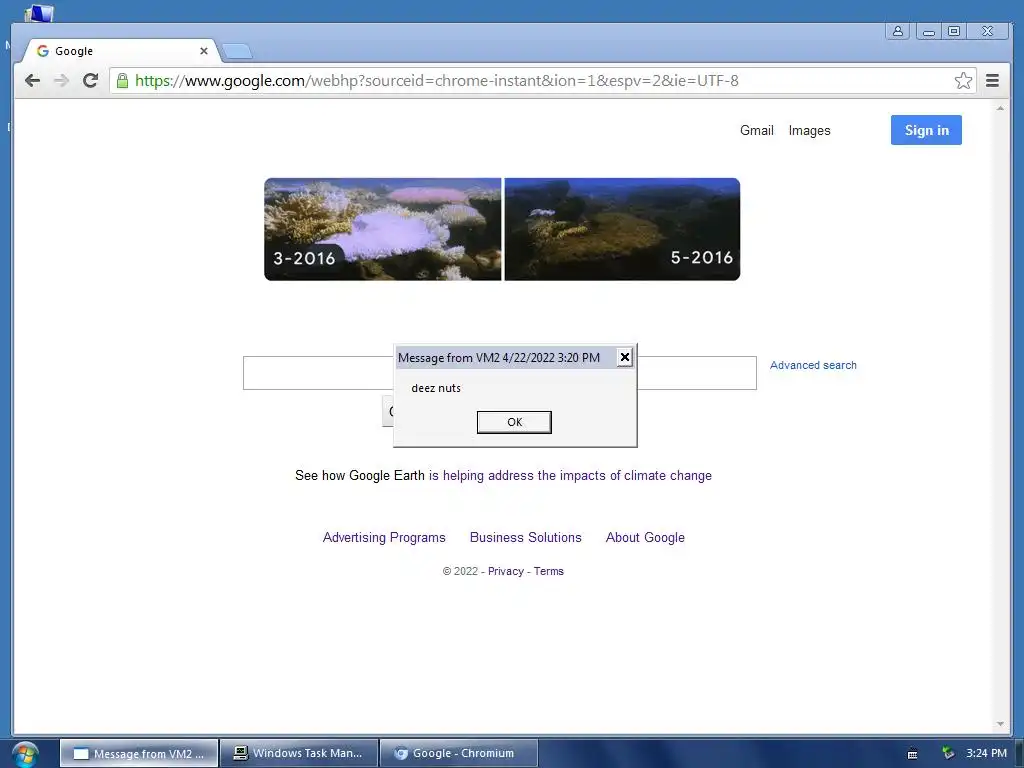Maximize the Chromium window
The width and height of the screenshot is (1024, 768).
coord(954,31)
